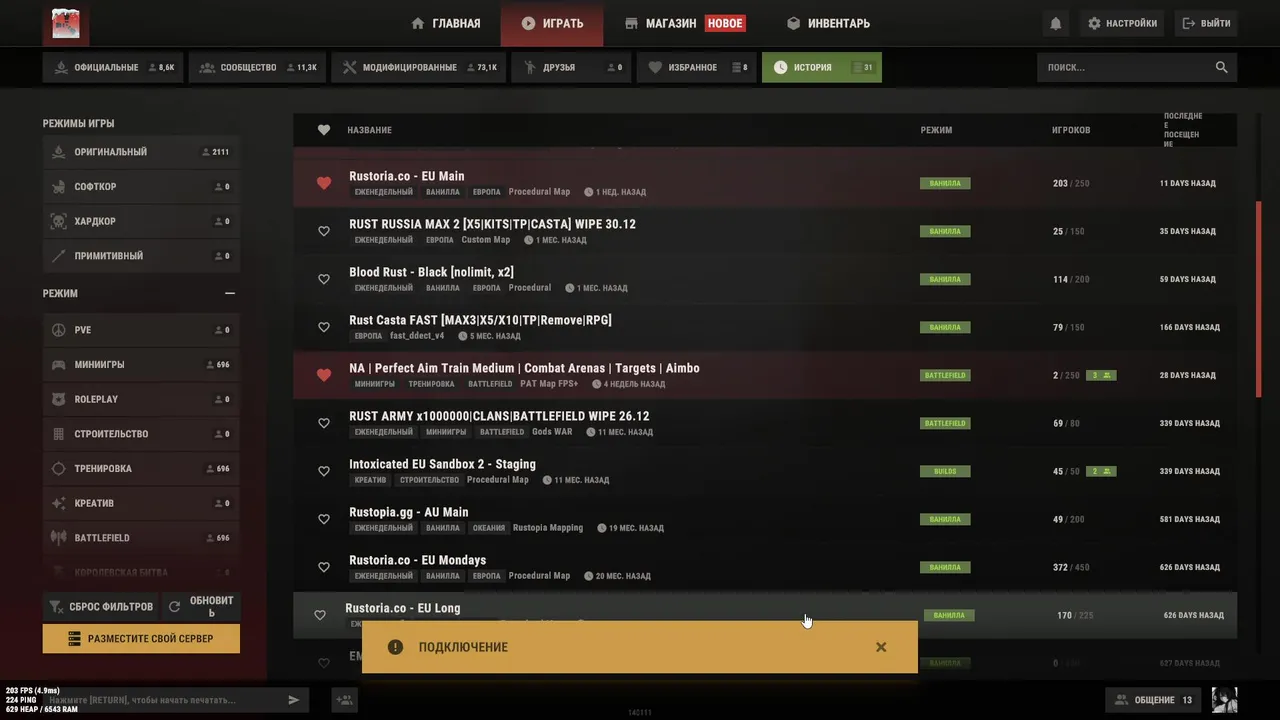1280x720 pixels.
Task: Open Rustoria.co - EU Long server row
Action: (x=765, y=615)
